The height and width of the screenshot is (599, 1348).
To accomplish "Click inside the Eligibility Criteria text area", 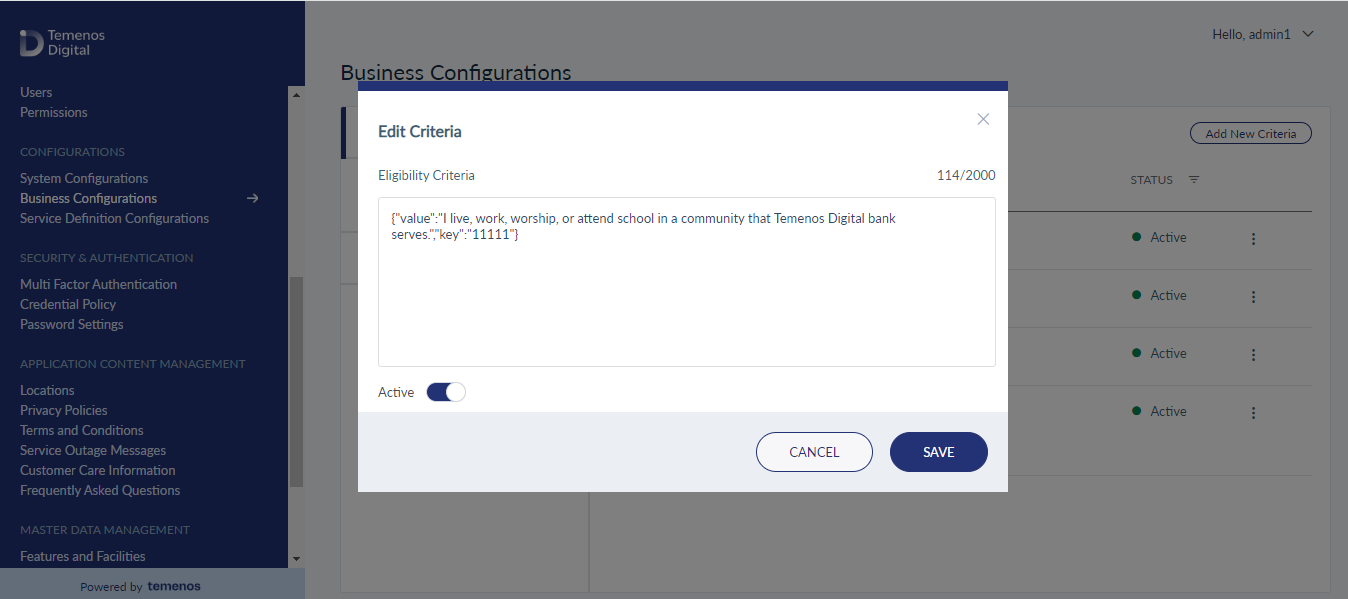I will 687,282.
